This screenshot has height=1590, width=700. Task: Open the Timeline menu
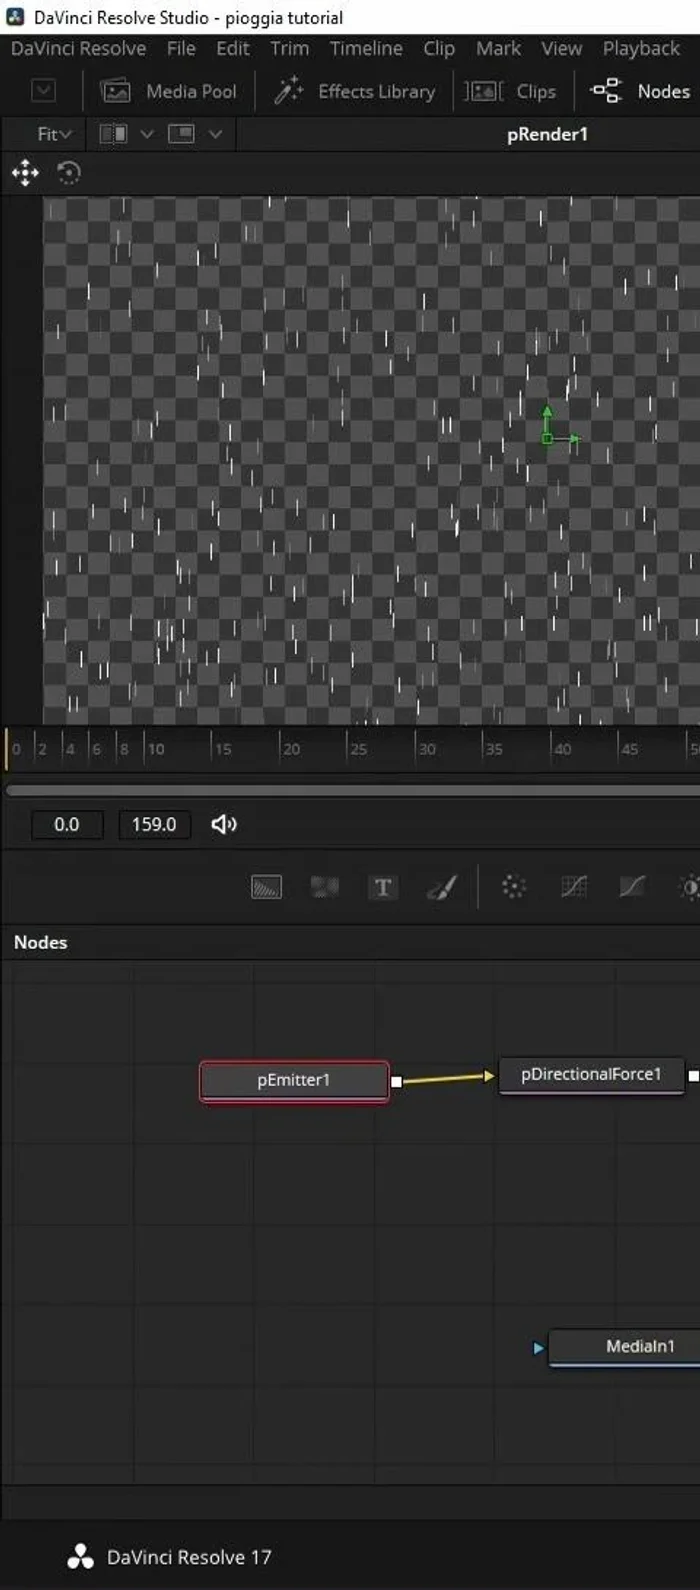pos(366,48)
